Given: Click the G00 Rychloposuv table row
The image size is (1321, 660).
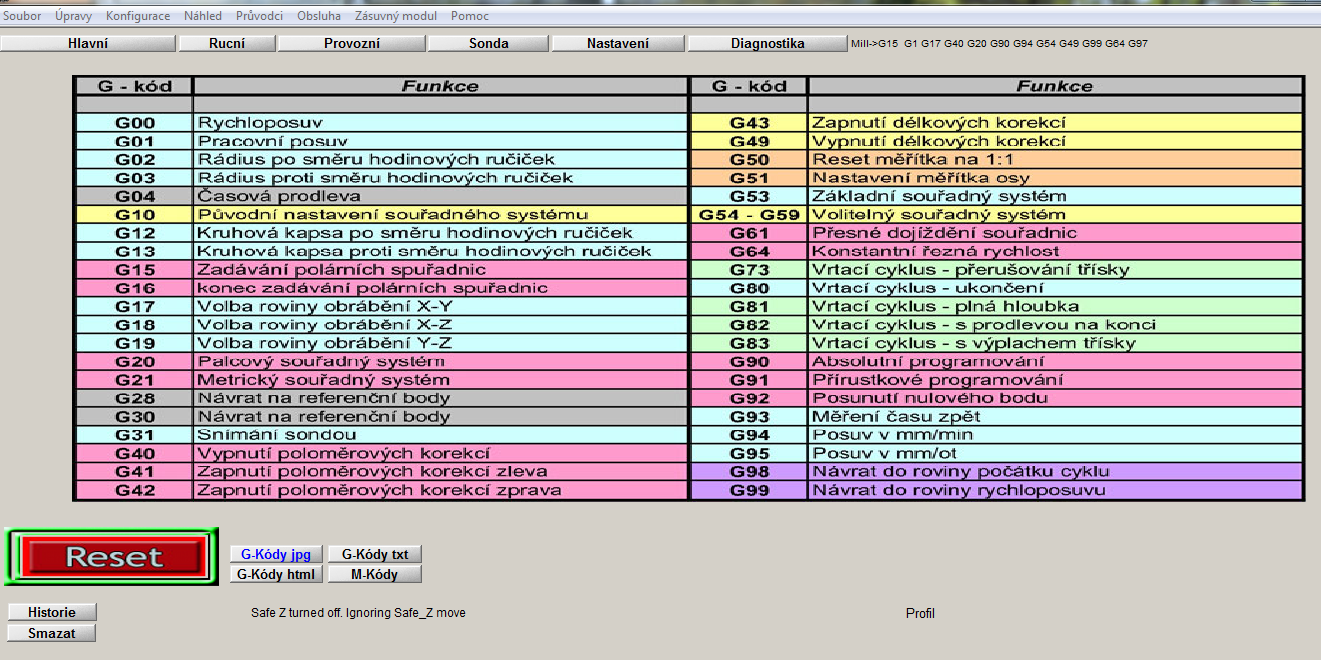Looking at the screenshot, I should pos(380,123).
